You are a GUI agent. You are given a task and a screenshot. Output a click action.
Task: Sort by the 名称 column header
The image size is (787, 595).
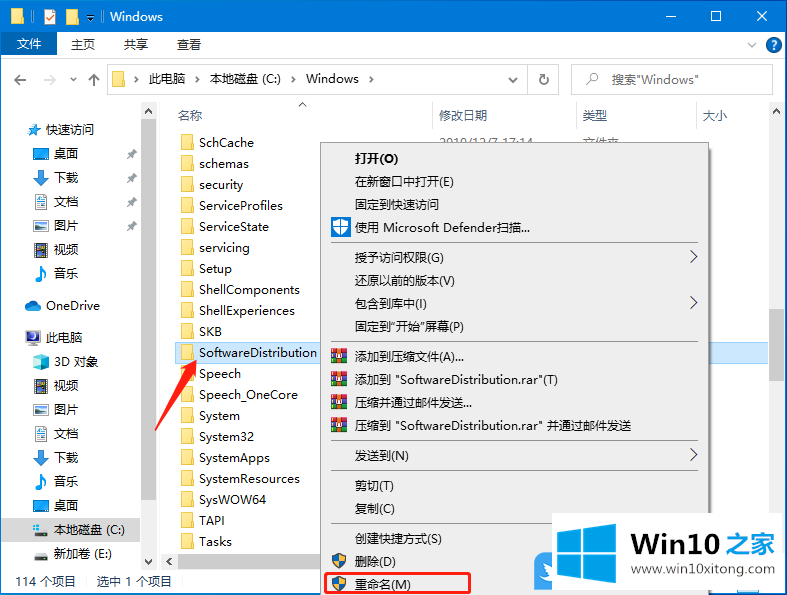click(190, 116)
